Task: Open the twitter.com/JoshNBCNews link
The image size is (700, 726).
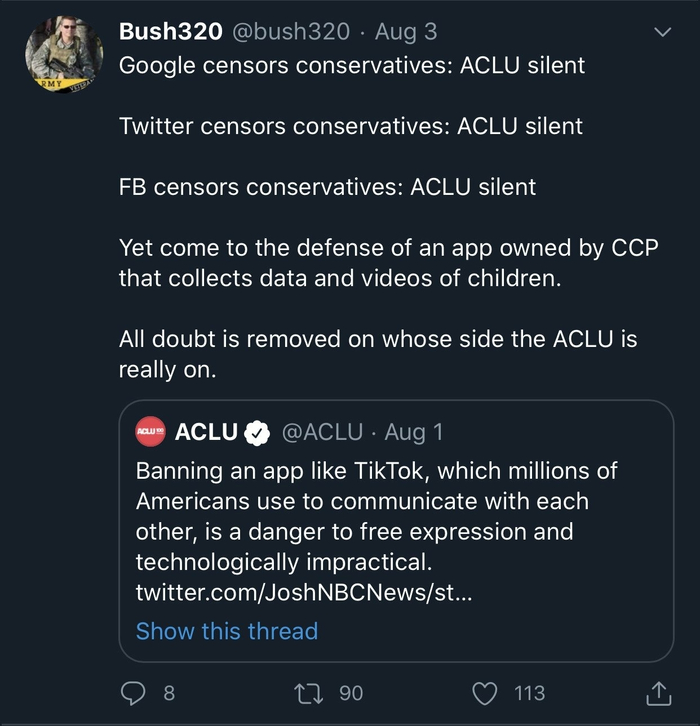Action: point(303,593)
